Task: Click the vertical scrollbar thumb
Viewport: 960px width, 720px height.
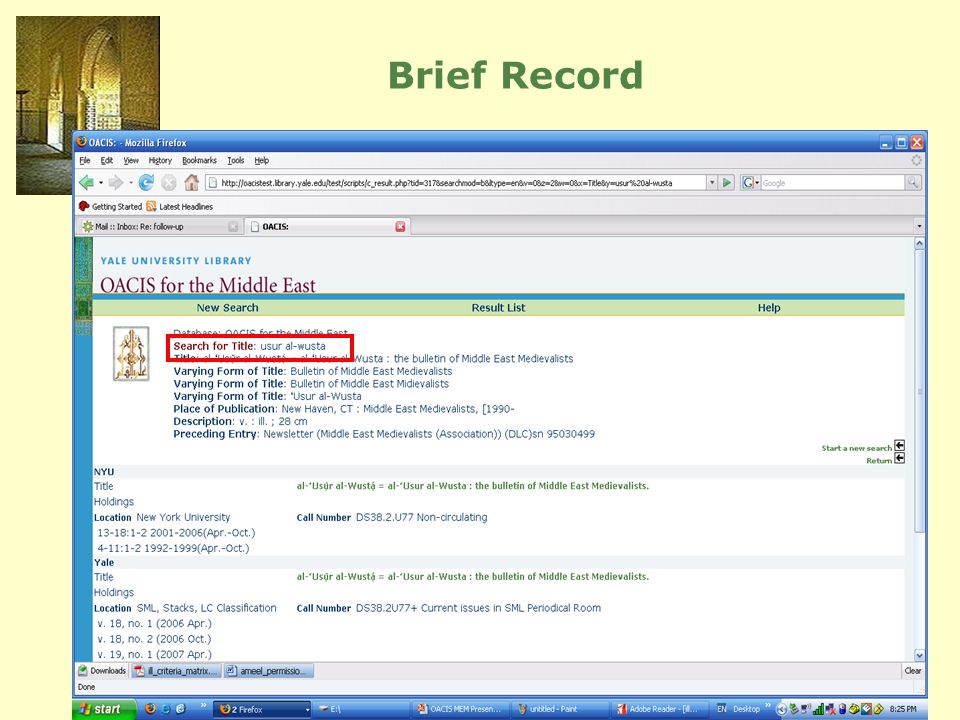Action: [919, 392]
